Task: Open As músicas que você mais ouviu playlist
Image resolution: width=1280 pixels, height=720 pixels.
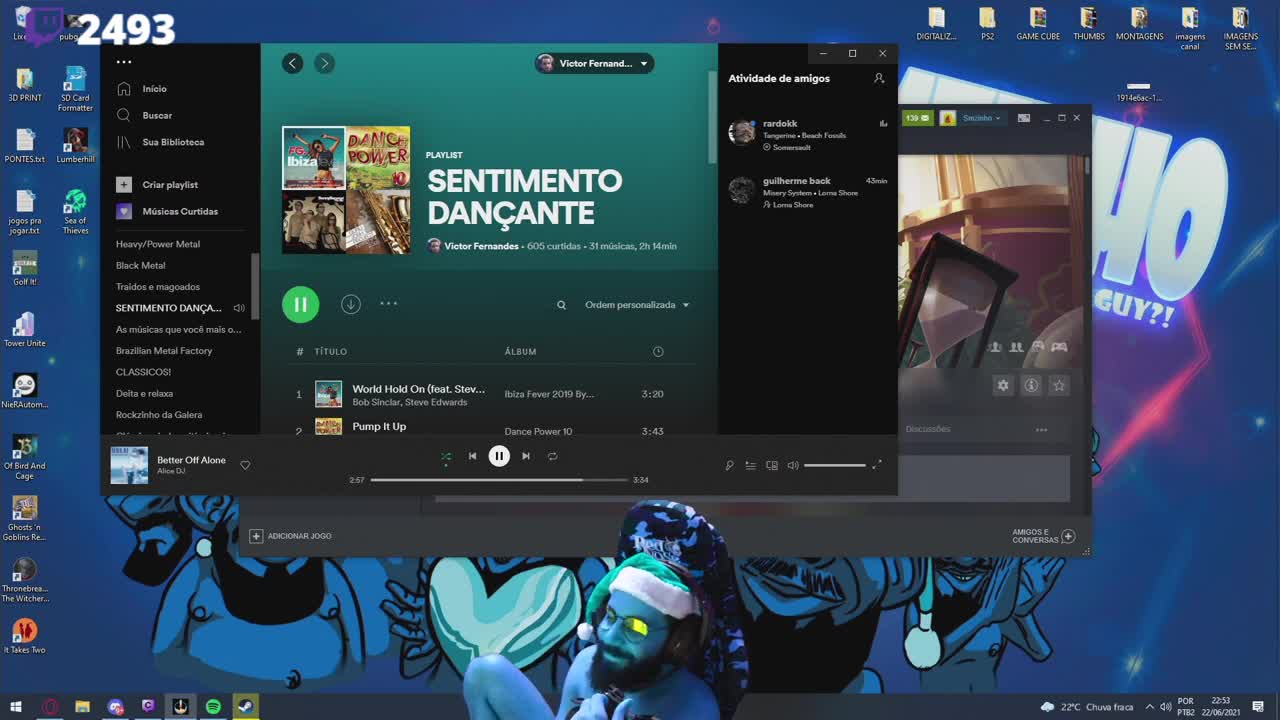Action: coord(178,329)
